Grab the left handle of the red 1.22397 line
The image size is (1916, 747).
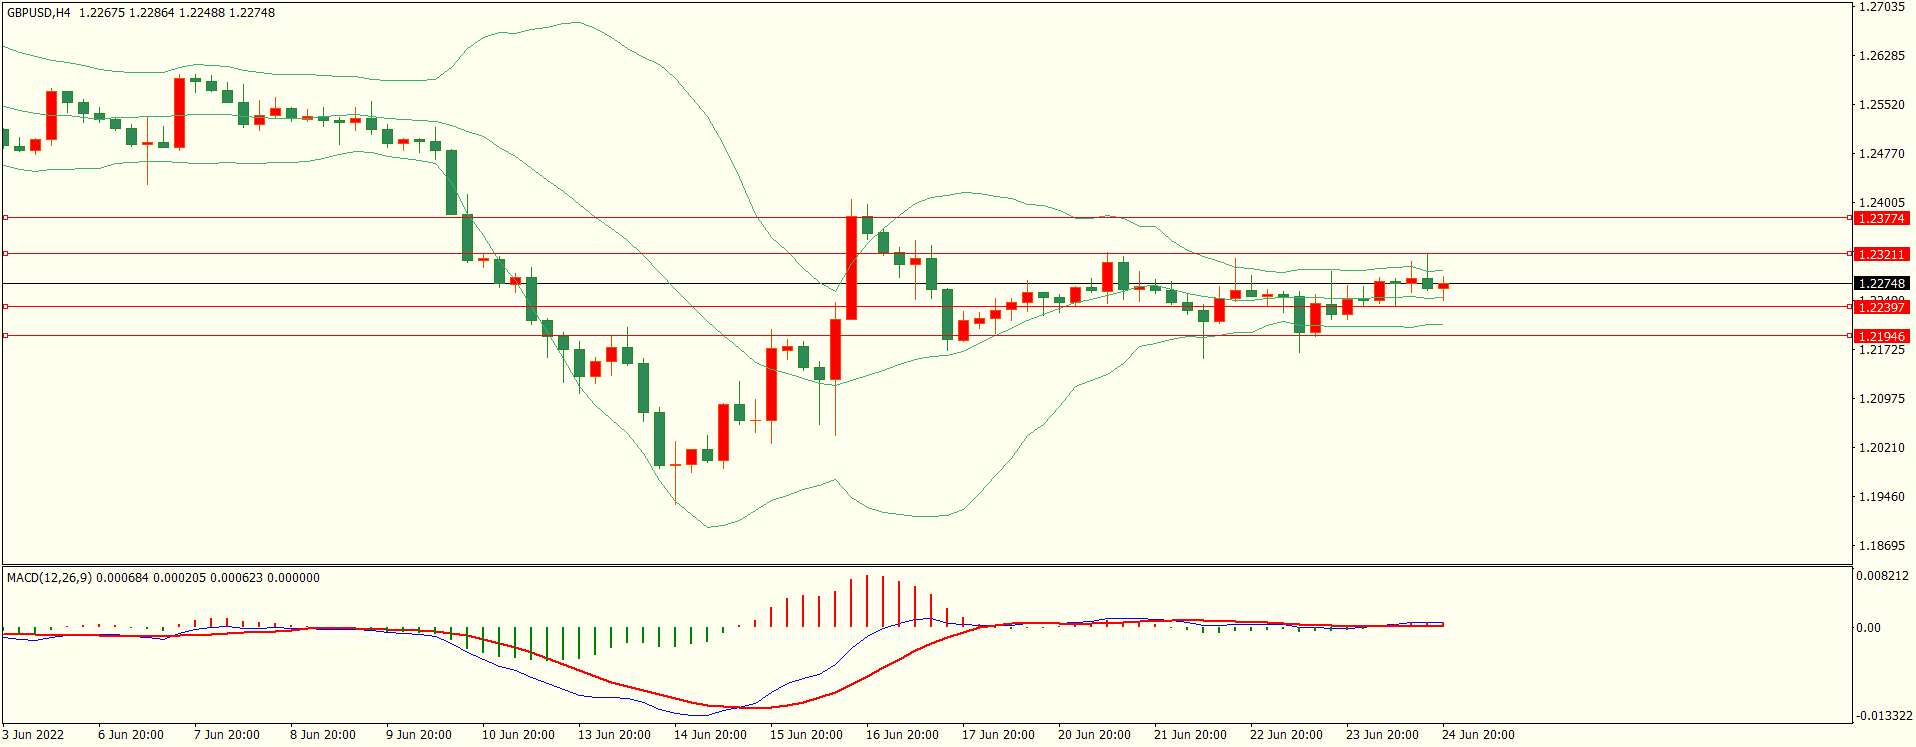coord(5,307)
